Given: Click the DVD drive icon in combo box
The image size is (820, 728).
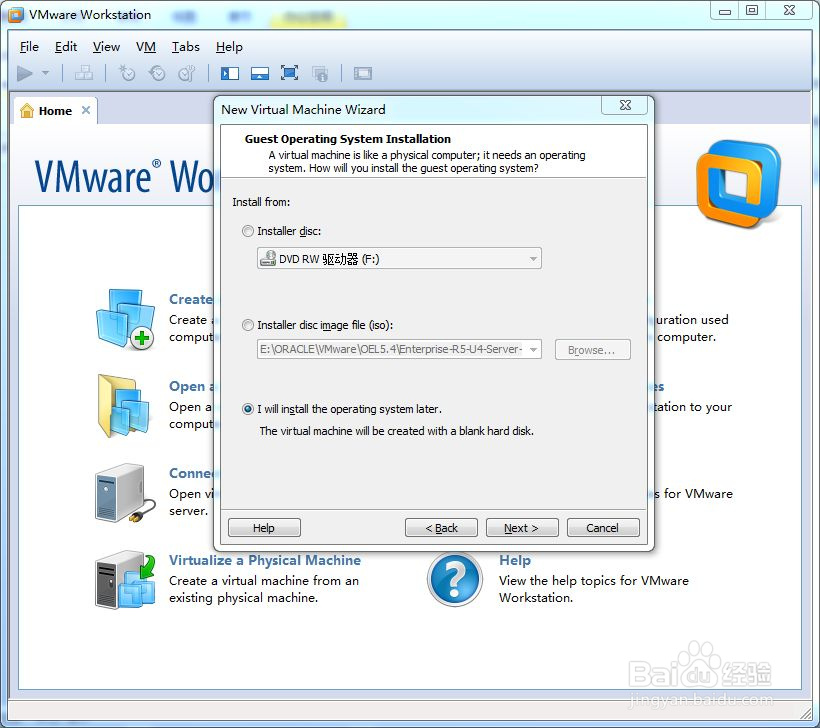Looking at the screenshot, I should (x=268, y=258).
